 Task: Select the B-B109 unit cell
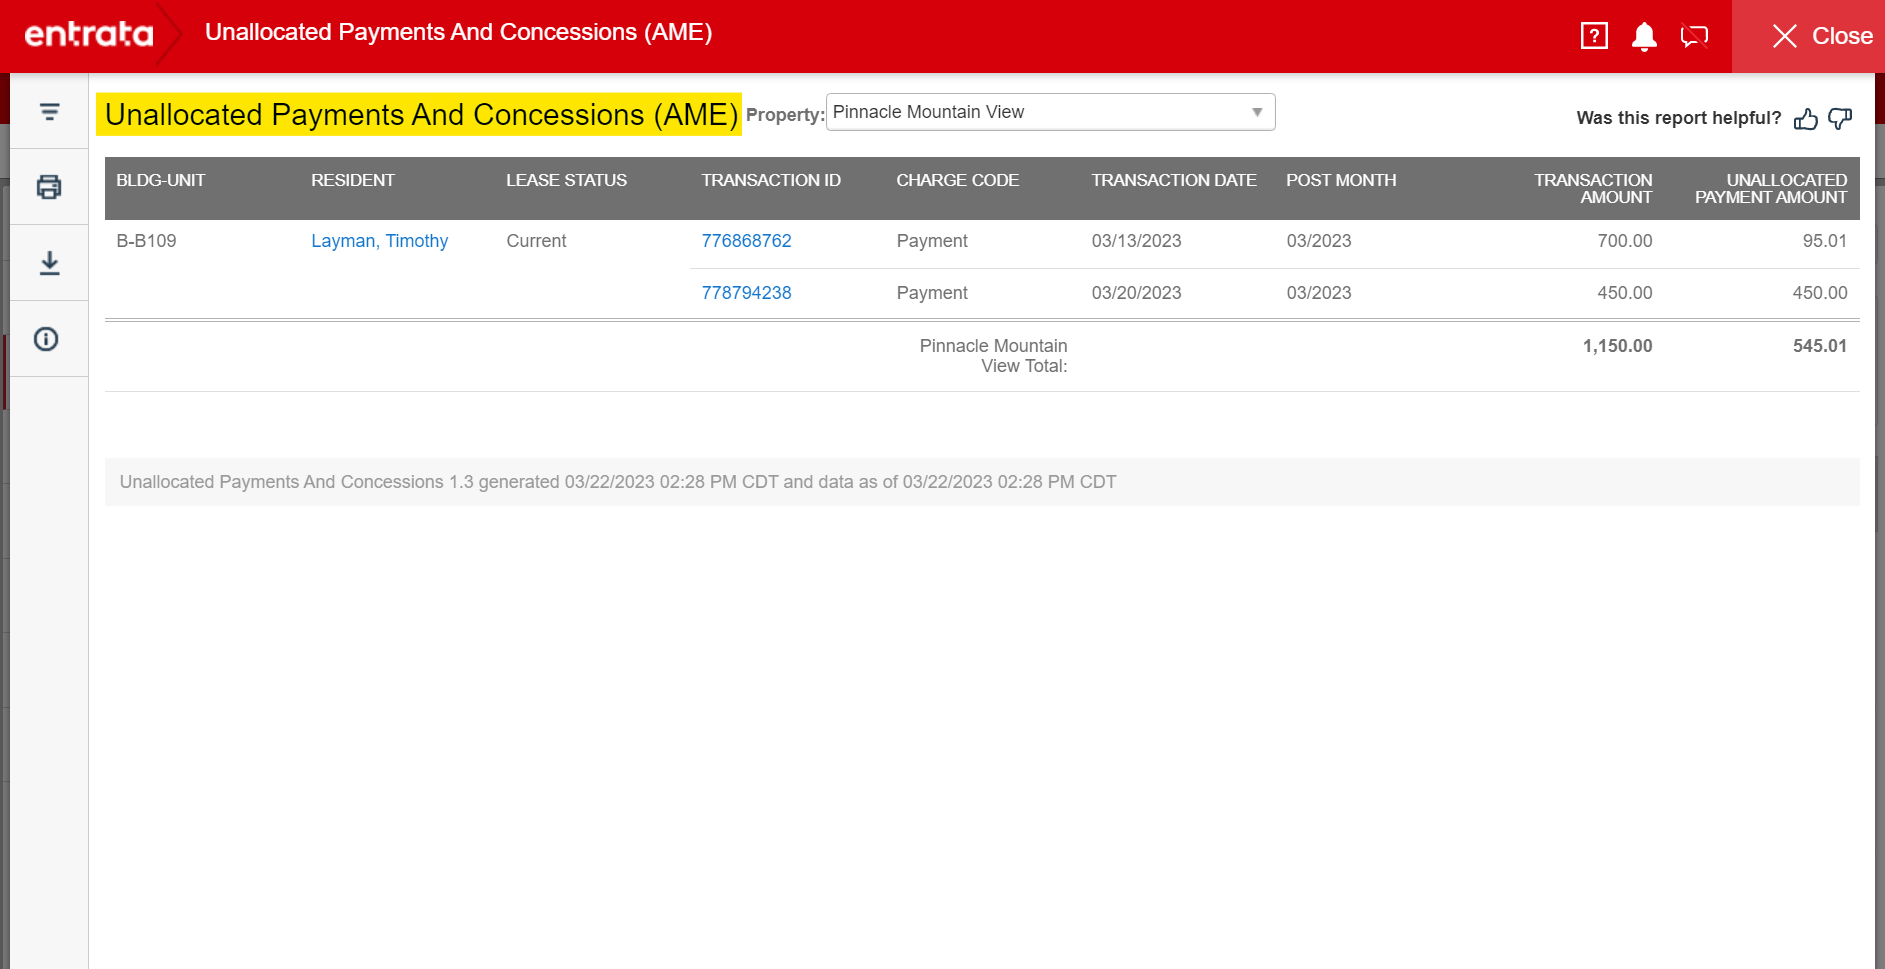(146, 241)
